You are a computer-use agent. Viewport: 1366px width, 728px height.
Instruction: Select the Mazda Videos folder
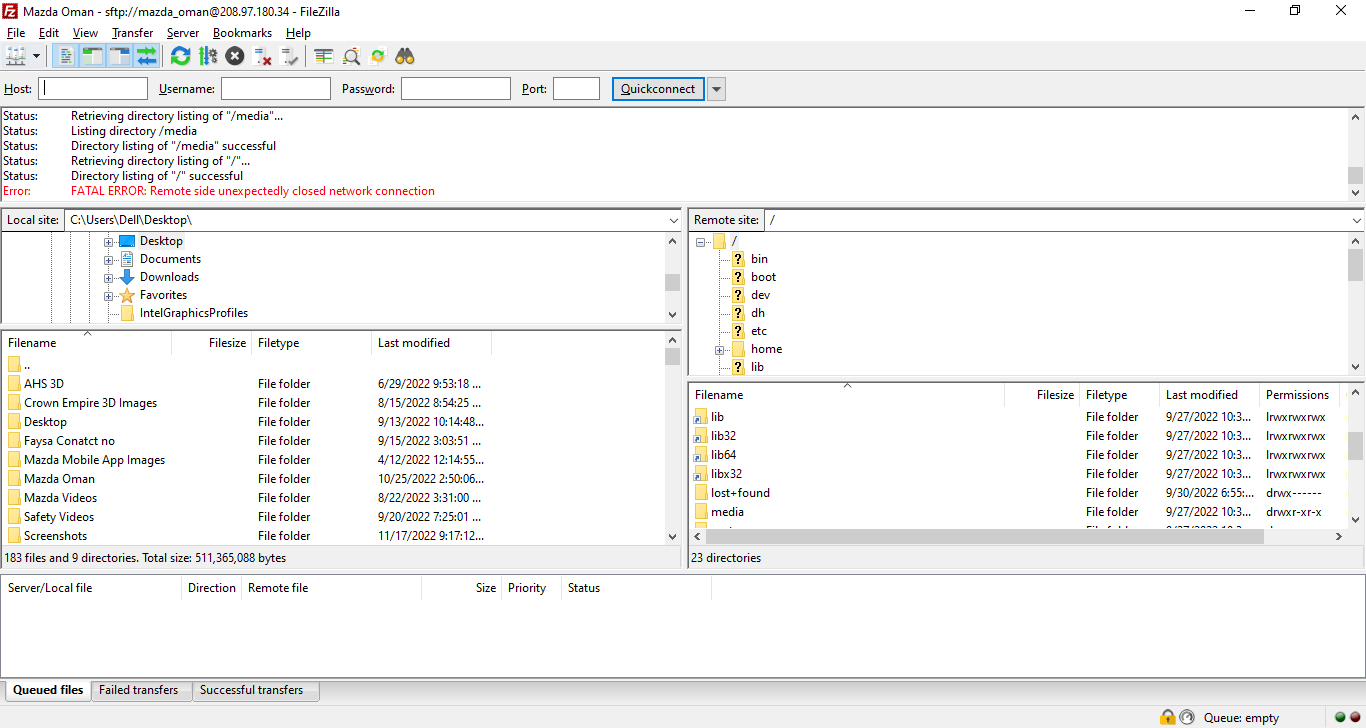60,498
